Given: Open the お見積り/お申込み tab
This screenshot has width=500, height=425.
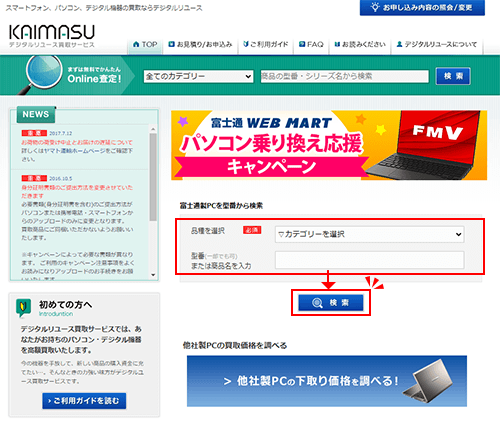Looking at the screenshot, I should pyautogui.click(x=200, y=44).
